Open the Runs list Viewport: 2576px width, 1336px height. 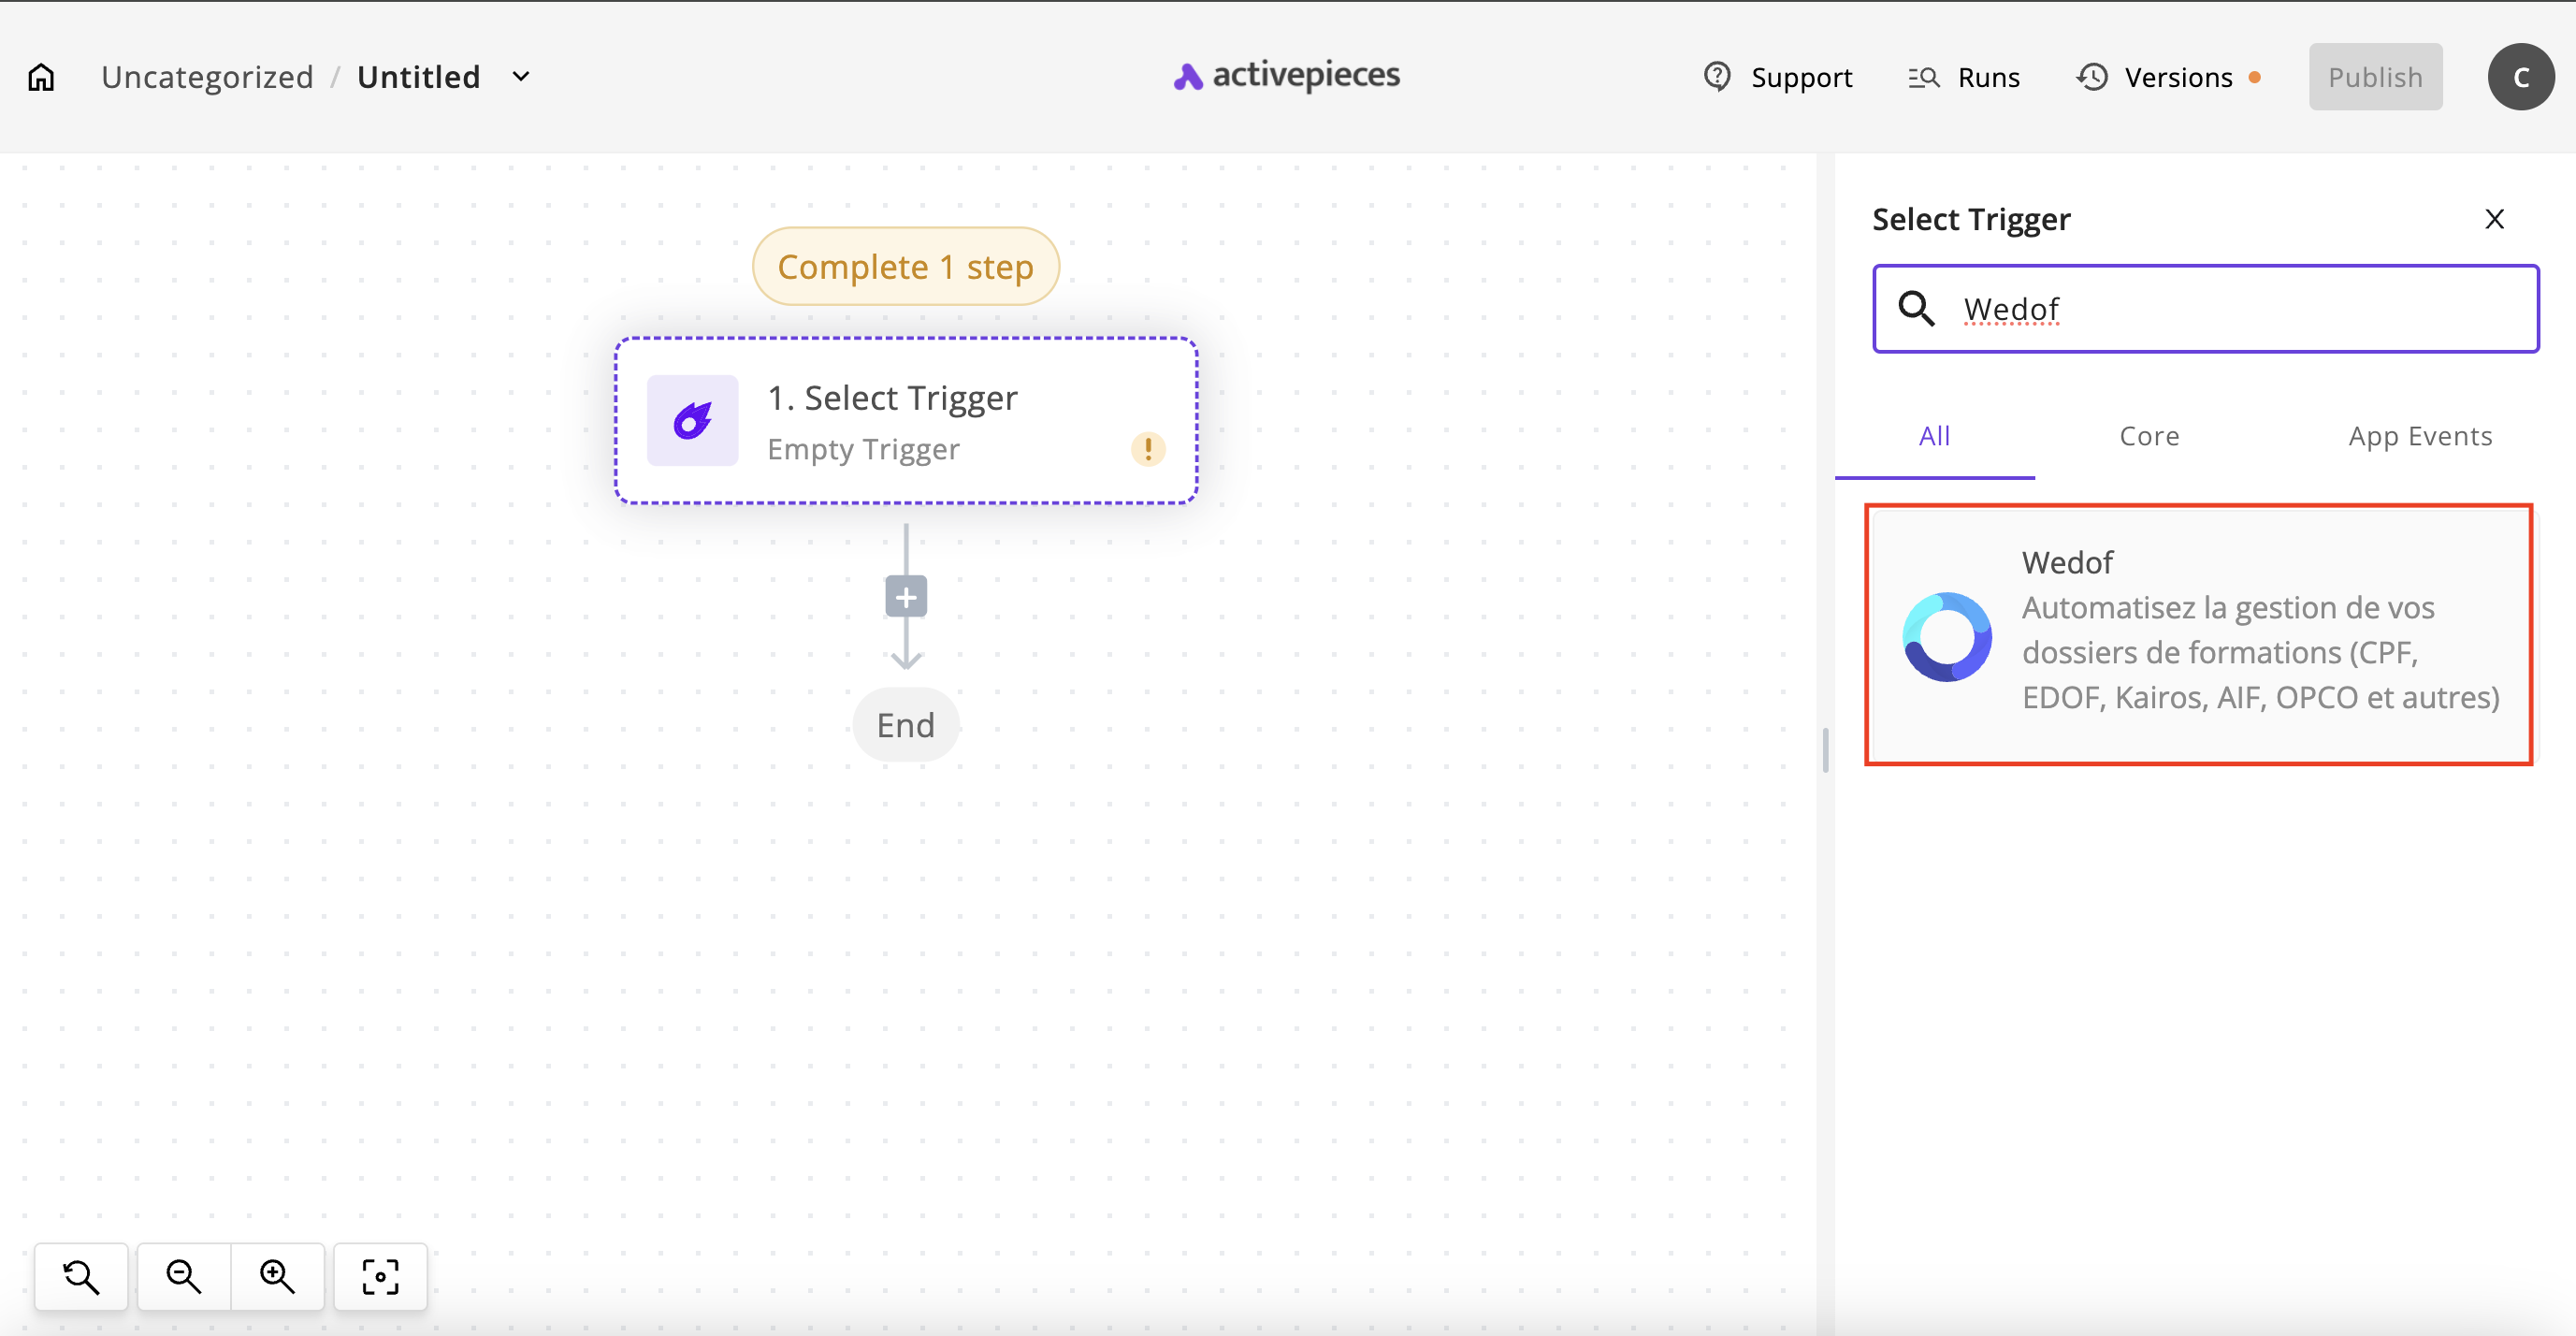[1964, 77]
